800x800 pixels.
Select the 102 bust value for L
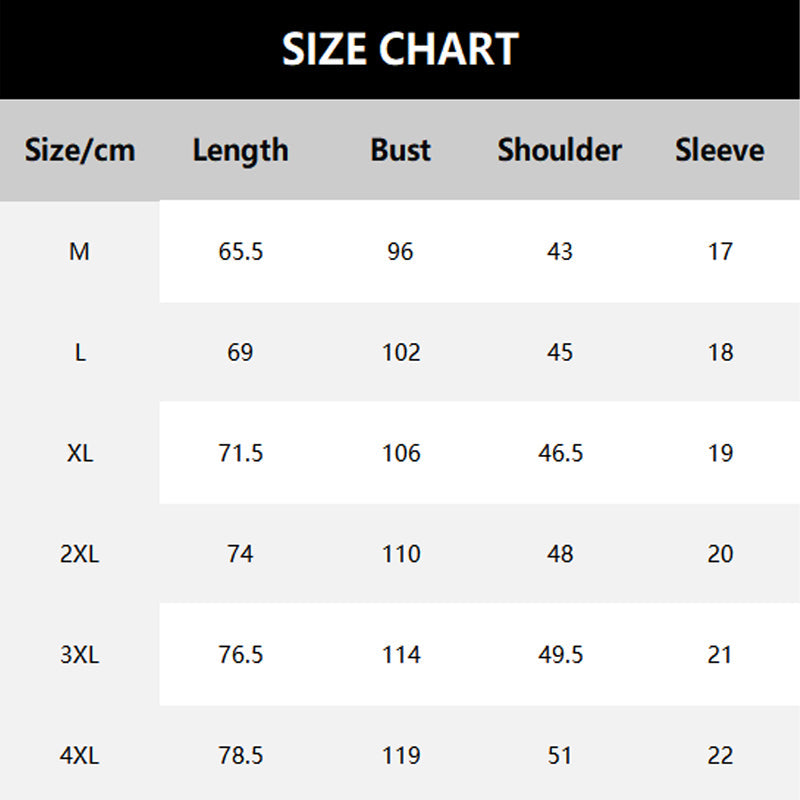click(400, 353)
